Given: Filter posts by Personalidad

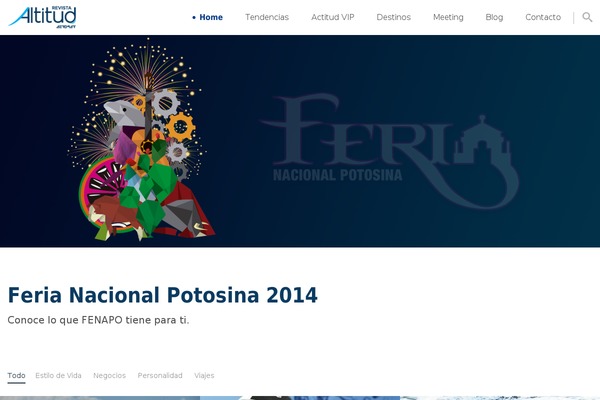Looking at the screenshot, I should 160,376.
